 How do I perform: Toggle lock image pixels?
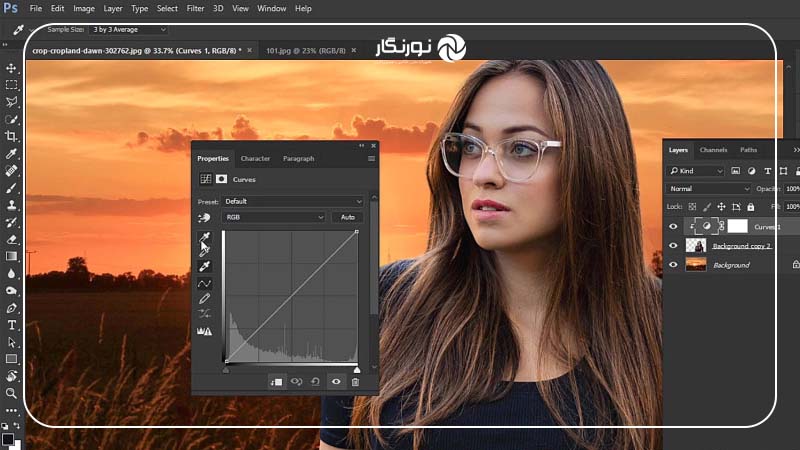click(x=707, y=207)
